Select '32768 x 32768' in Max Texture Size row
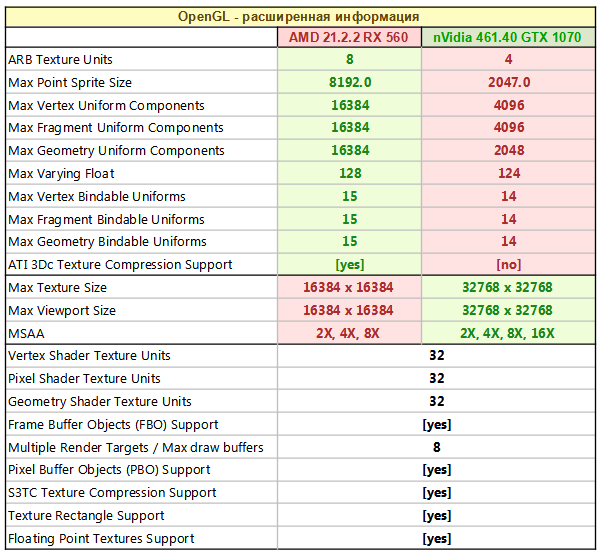 pos(507,287)
